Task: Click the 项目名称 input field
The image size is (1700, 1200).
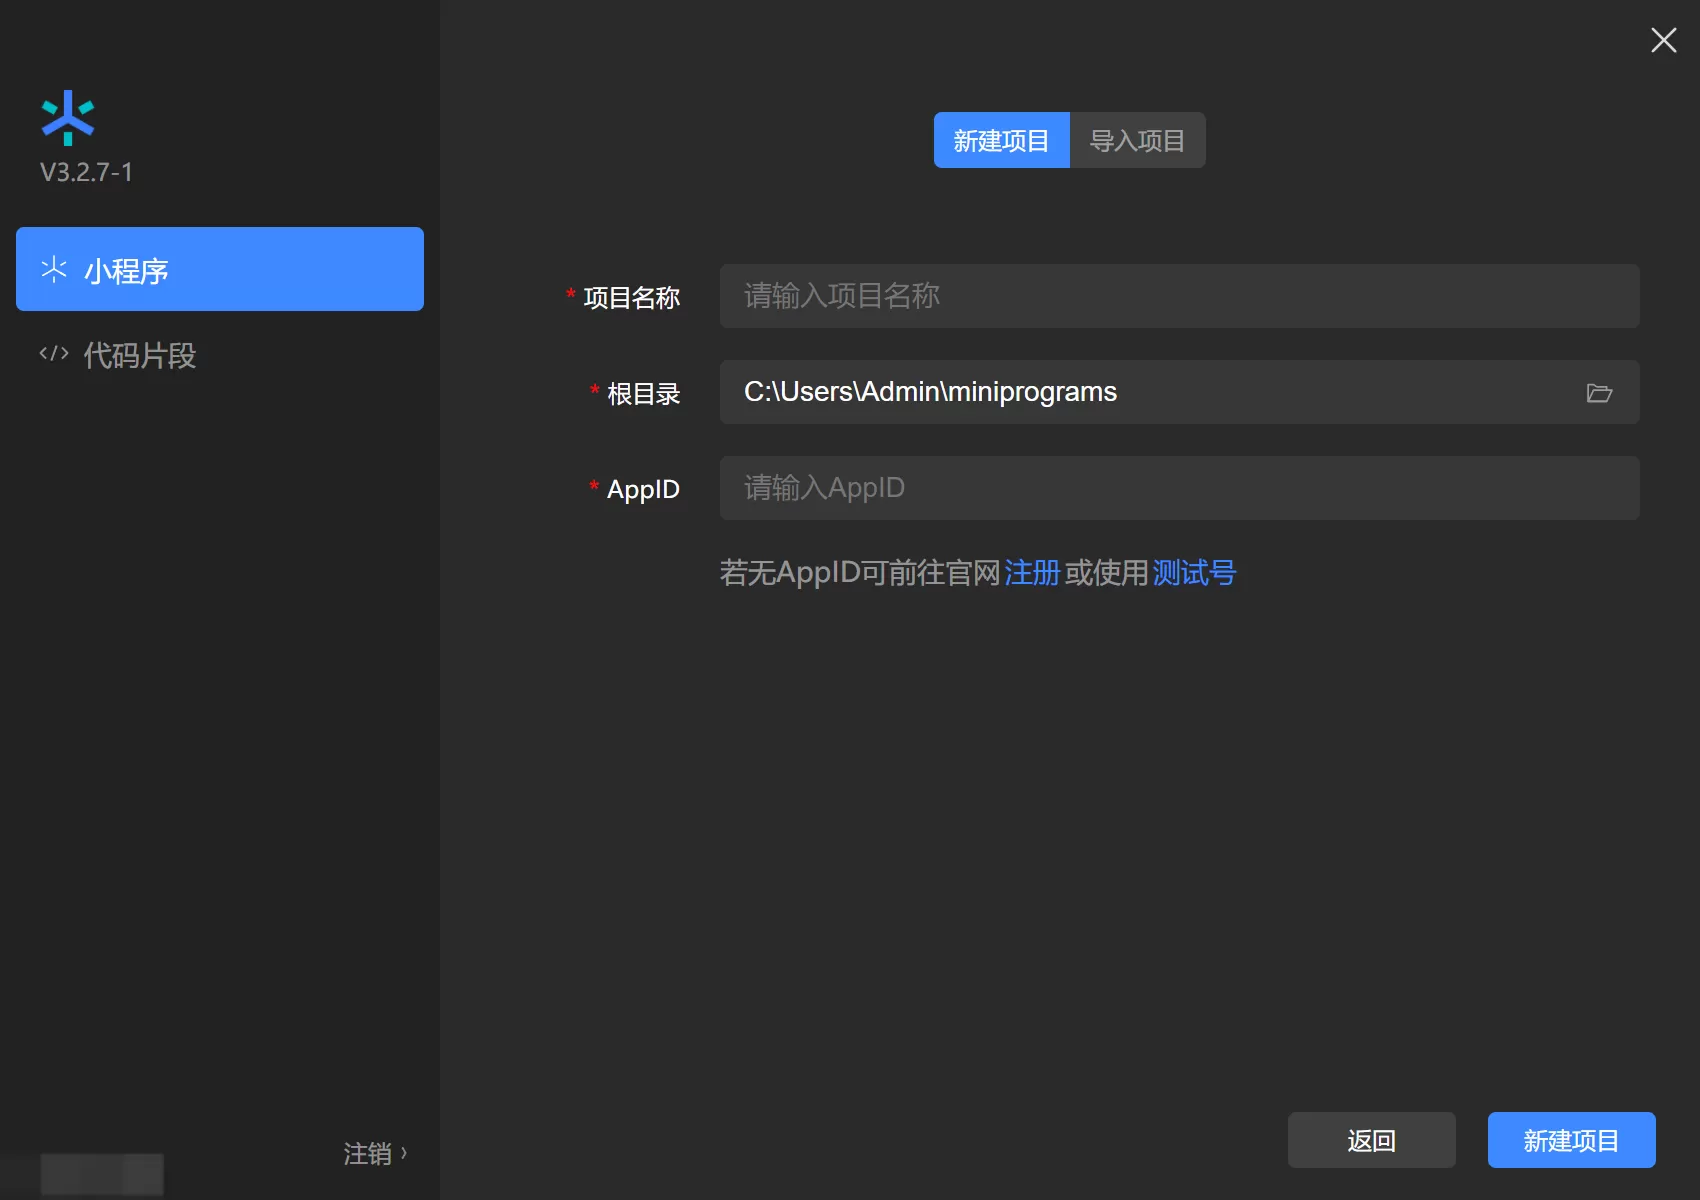Action: (x=1178, y=296)
